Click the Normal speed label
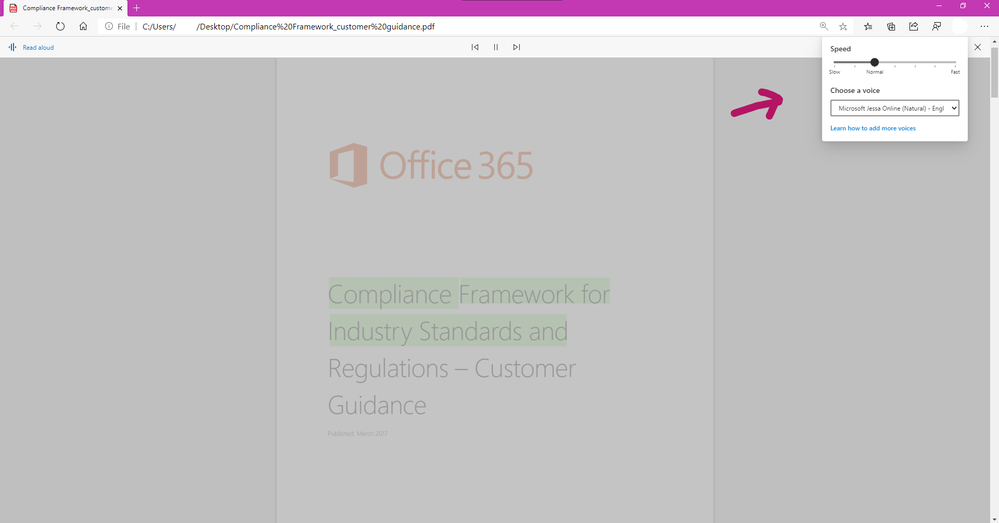Viewport: 999px width, 523px height. point(875,72)
